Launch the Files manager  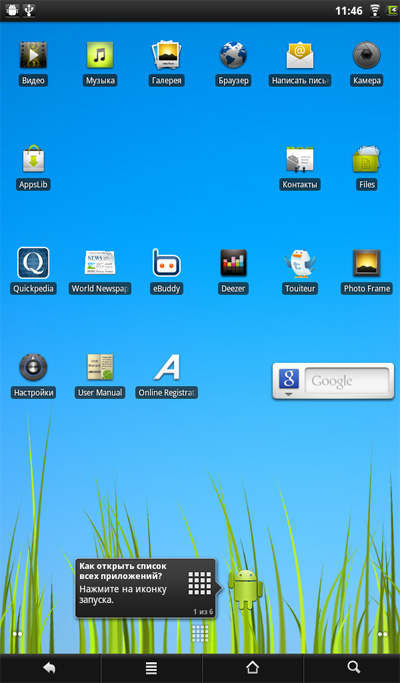click(x=366, y=168)
